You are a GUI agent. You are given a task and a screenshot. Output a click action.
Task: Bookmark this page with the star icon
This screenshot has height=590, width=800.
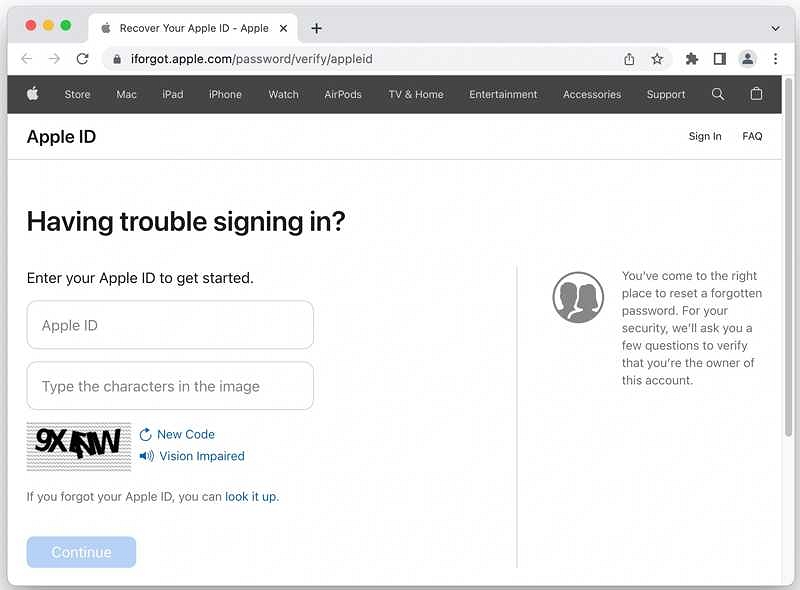coord(657,59)
